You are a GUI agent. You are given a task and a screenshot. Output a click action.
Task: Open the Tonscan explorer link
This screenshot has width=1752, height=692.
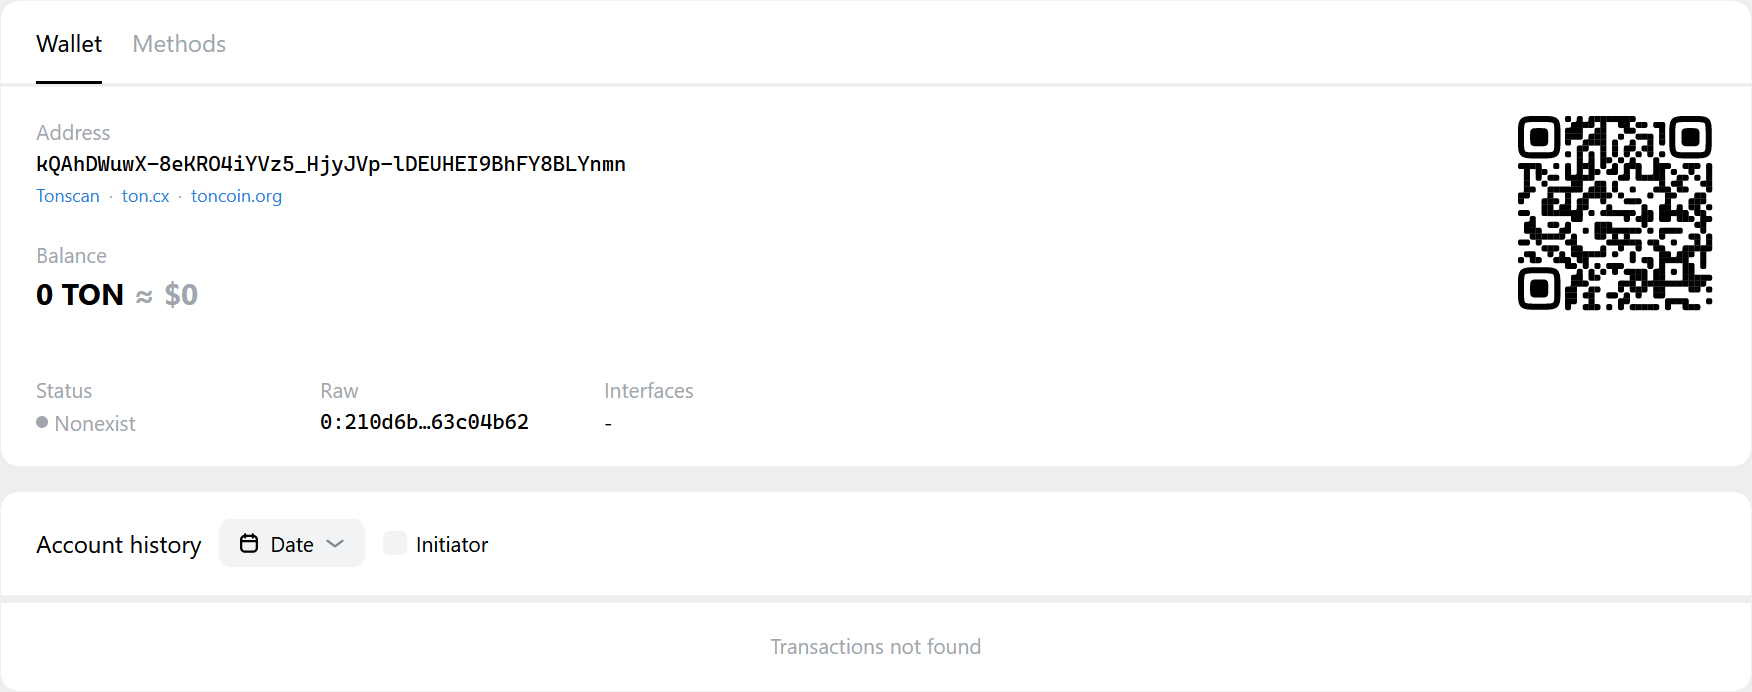(67, 196)
